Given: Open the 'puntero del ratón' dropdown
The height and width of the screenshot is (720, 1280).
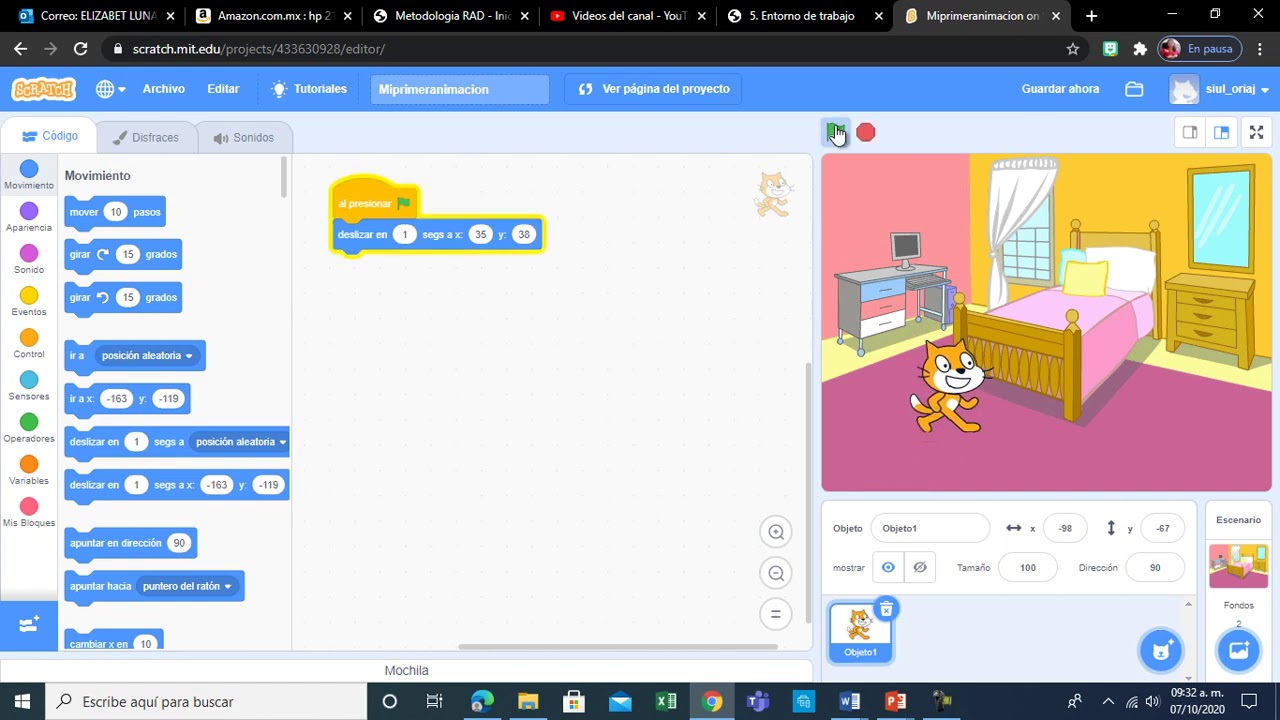Looking at the screenshot, I should [x=187, y=586].
